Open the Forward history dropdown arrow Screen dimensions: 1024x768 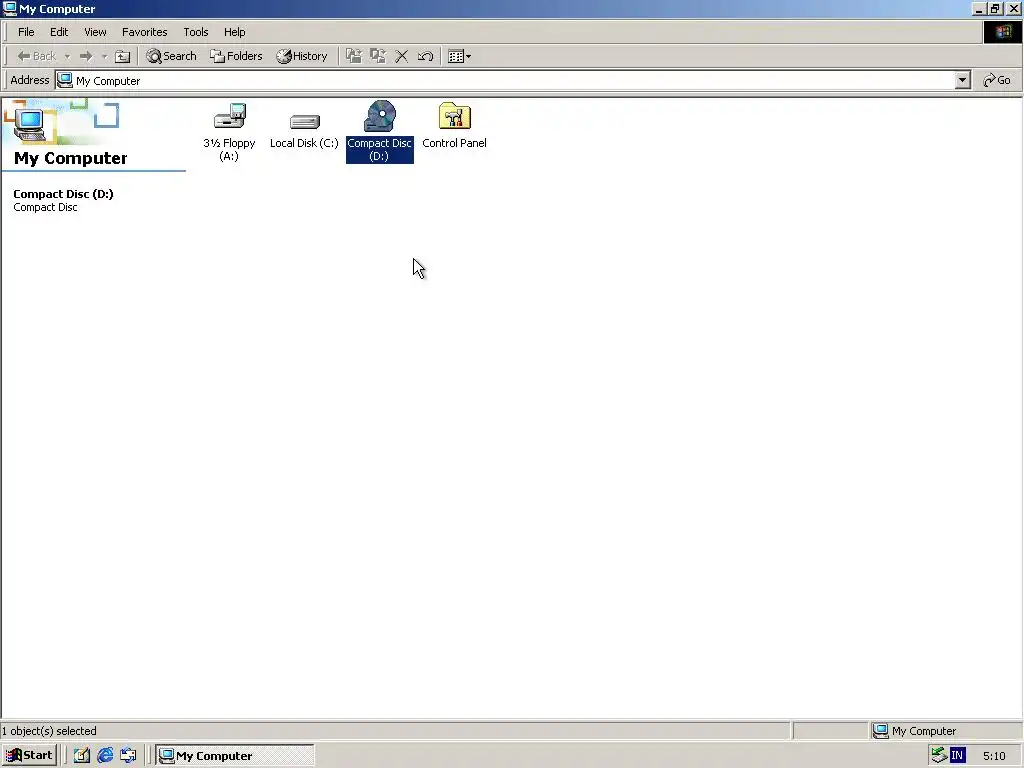coord(104,57)
